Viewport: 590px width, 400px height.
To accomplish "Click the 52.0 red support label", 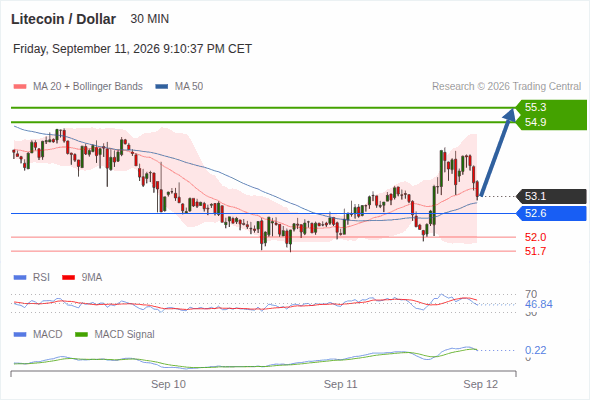I will pyautogui.click(x=535, y=237).
